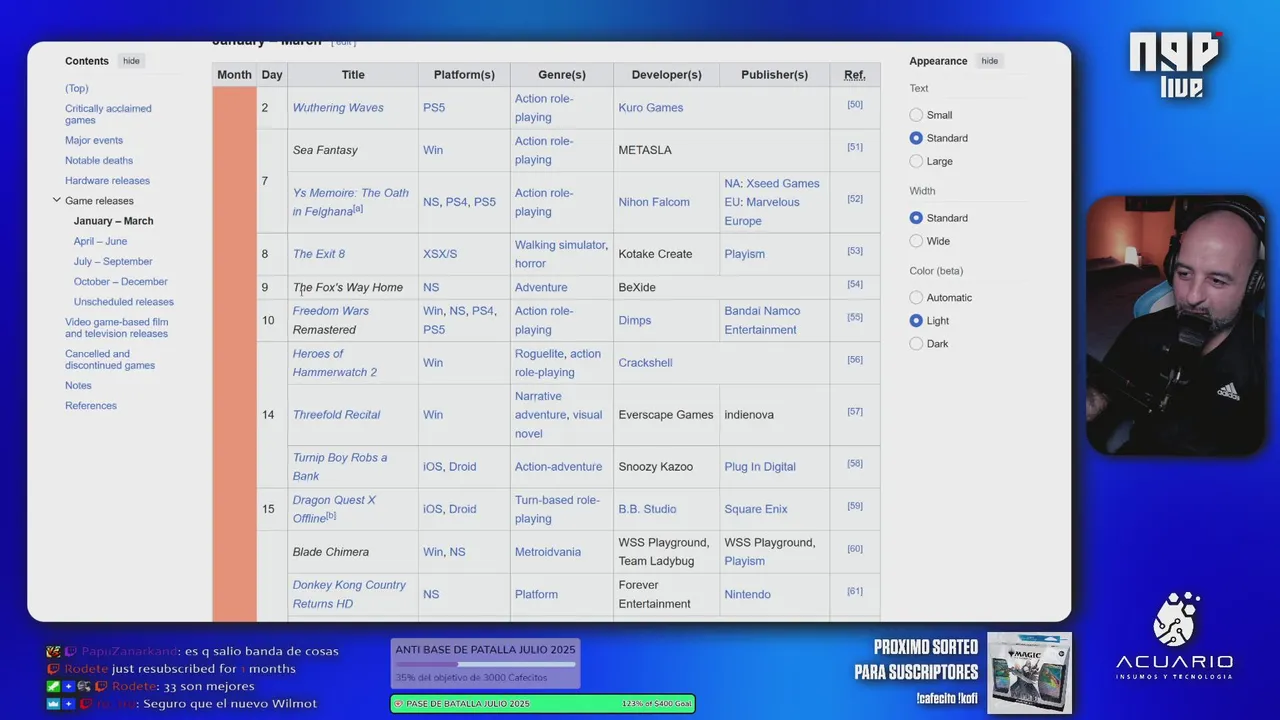The image size is (1280, 720).
Task: Sort table by Publisher(s) column header
Action: point(775,75)
